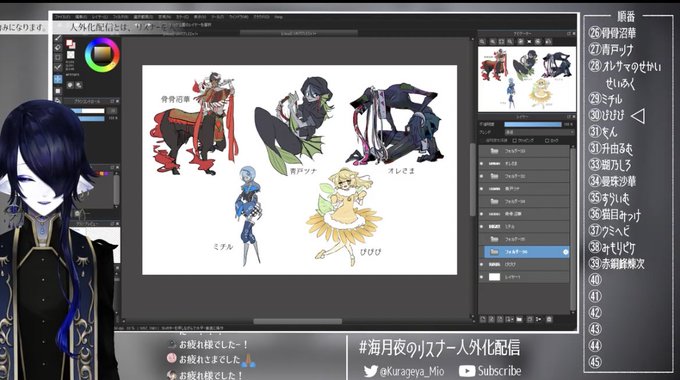Enable the ロック checkbox

click(x=547, y=141)
